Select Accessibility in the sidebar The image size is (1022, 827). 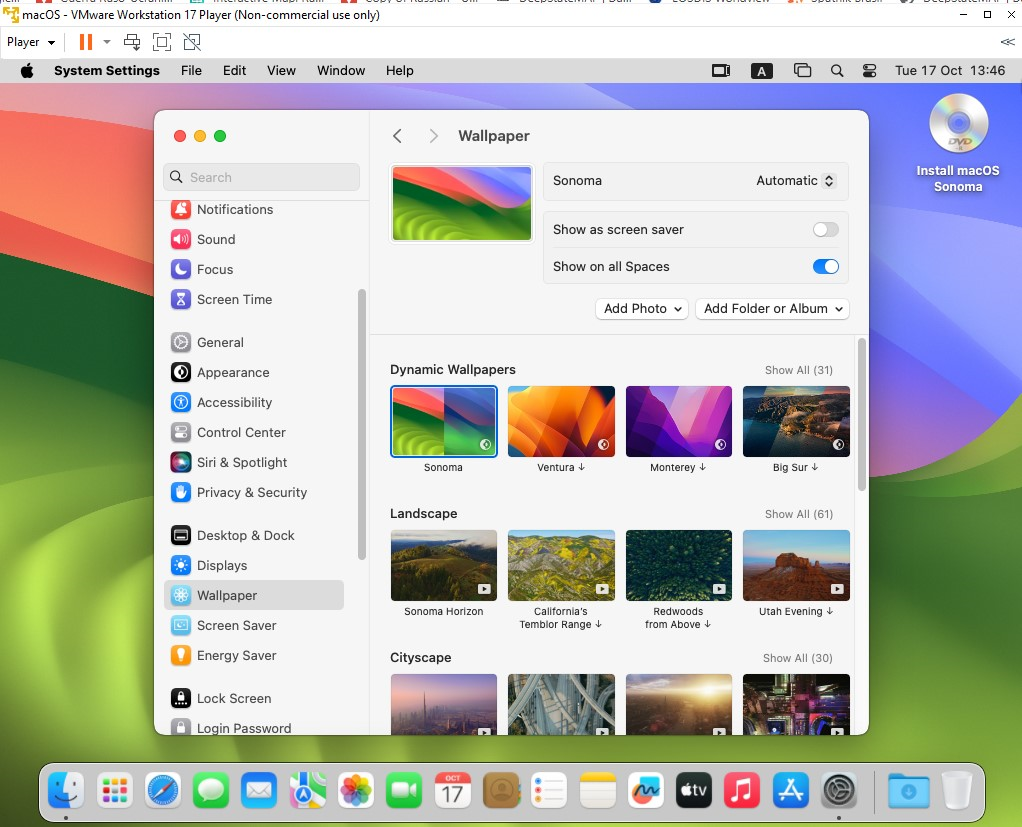click(x=234, y=402)
